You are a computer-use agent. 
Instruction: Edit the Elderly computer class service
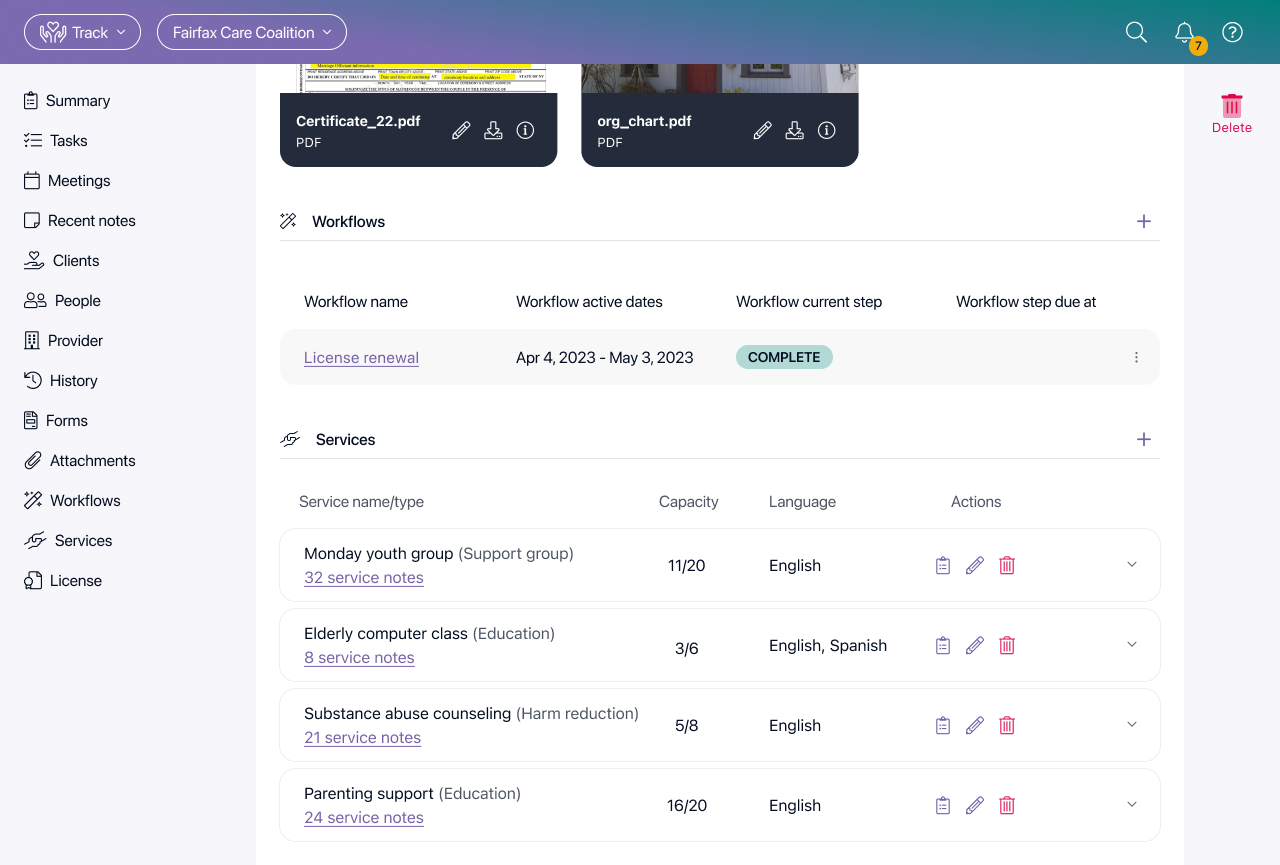pos(975,645)
